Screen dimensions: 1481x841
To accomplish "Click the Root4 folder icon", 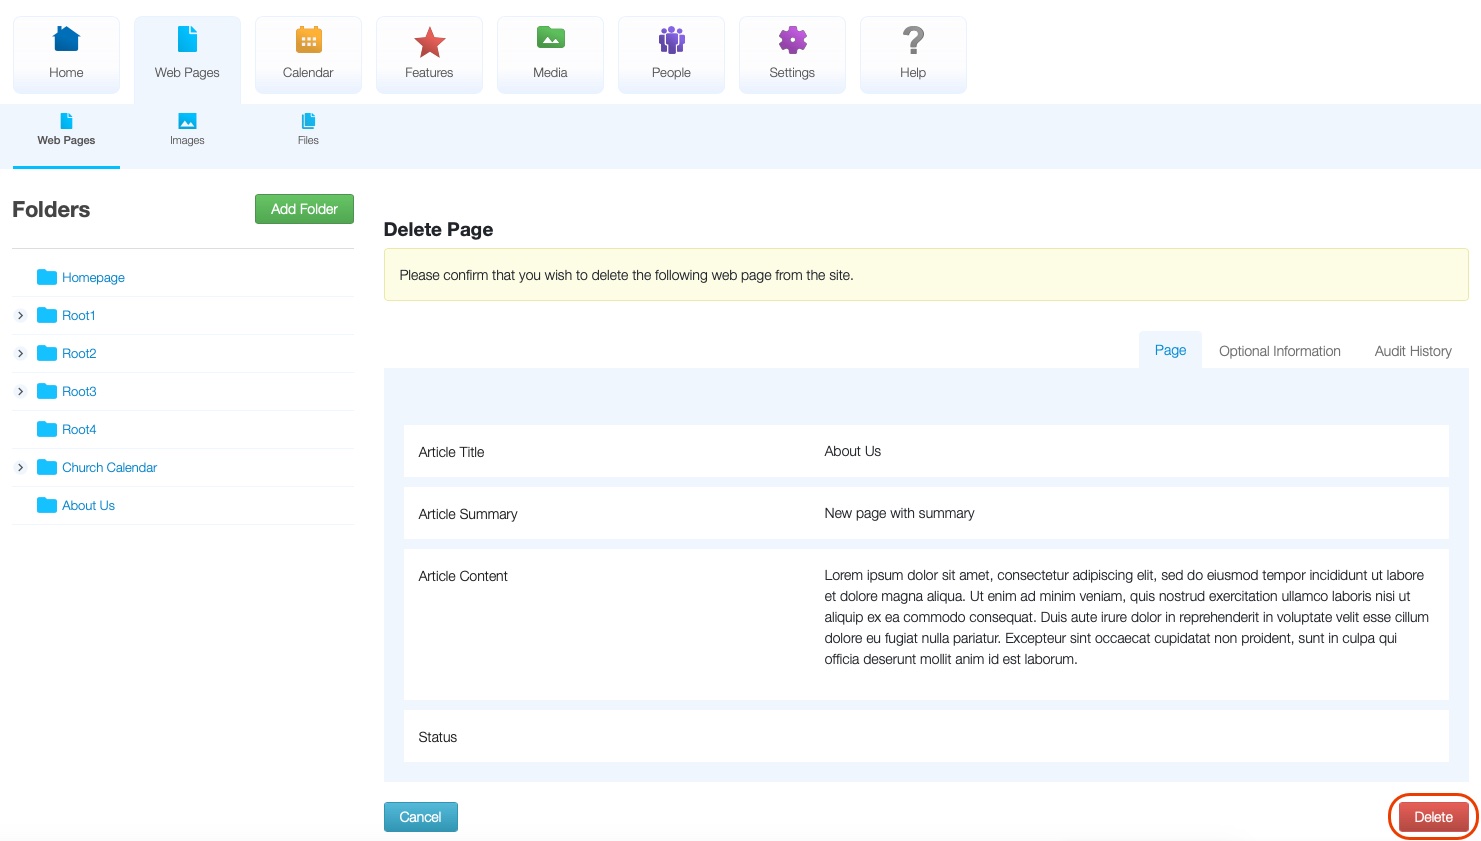I will (46, 429).
